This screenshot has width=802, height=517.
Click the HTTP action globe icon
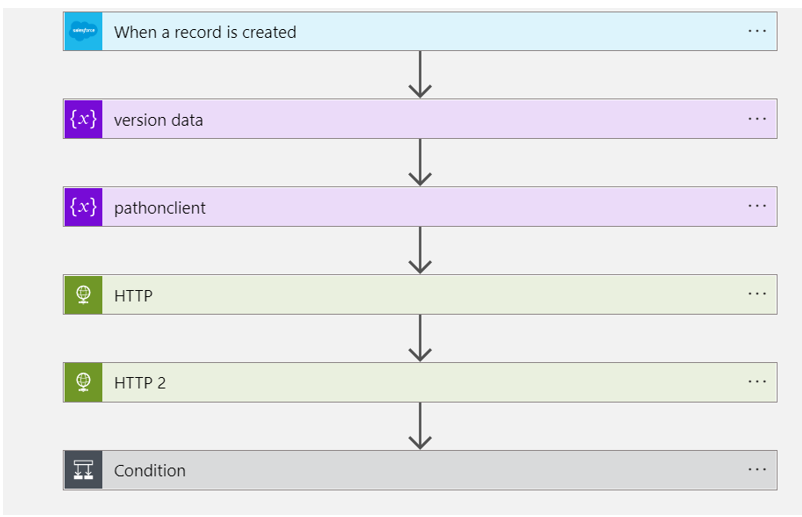pyautogui.click(x=82, y=295)
